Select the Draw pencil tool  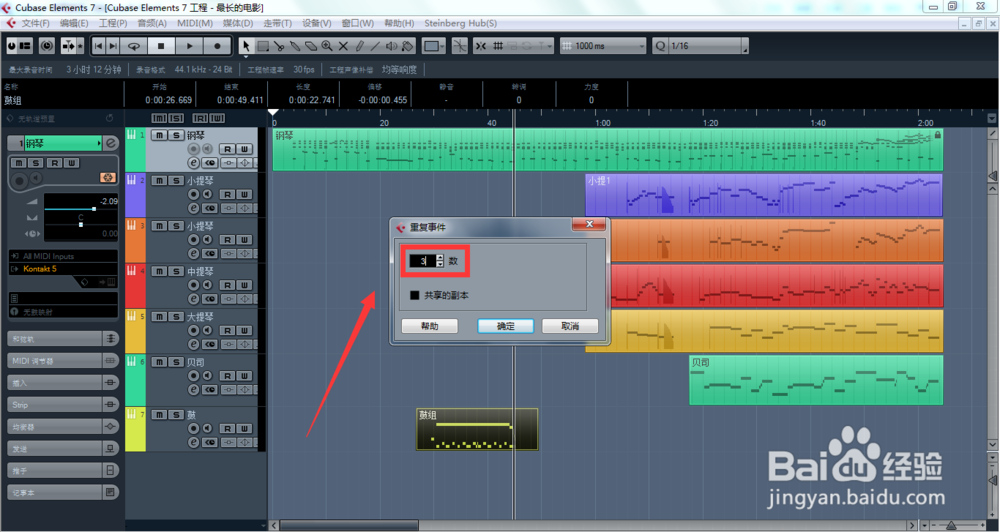tap(359, 46)
